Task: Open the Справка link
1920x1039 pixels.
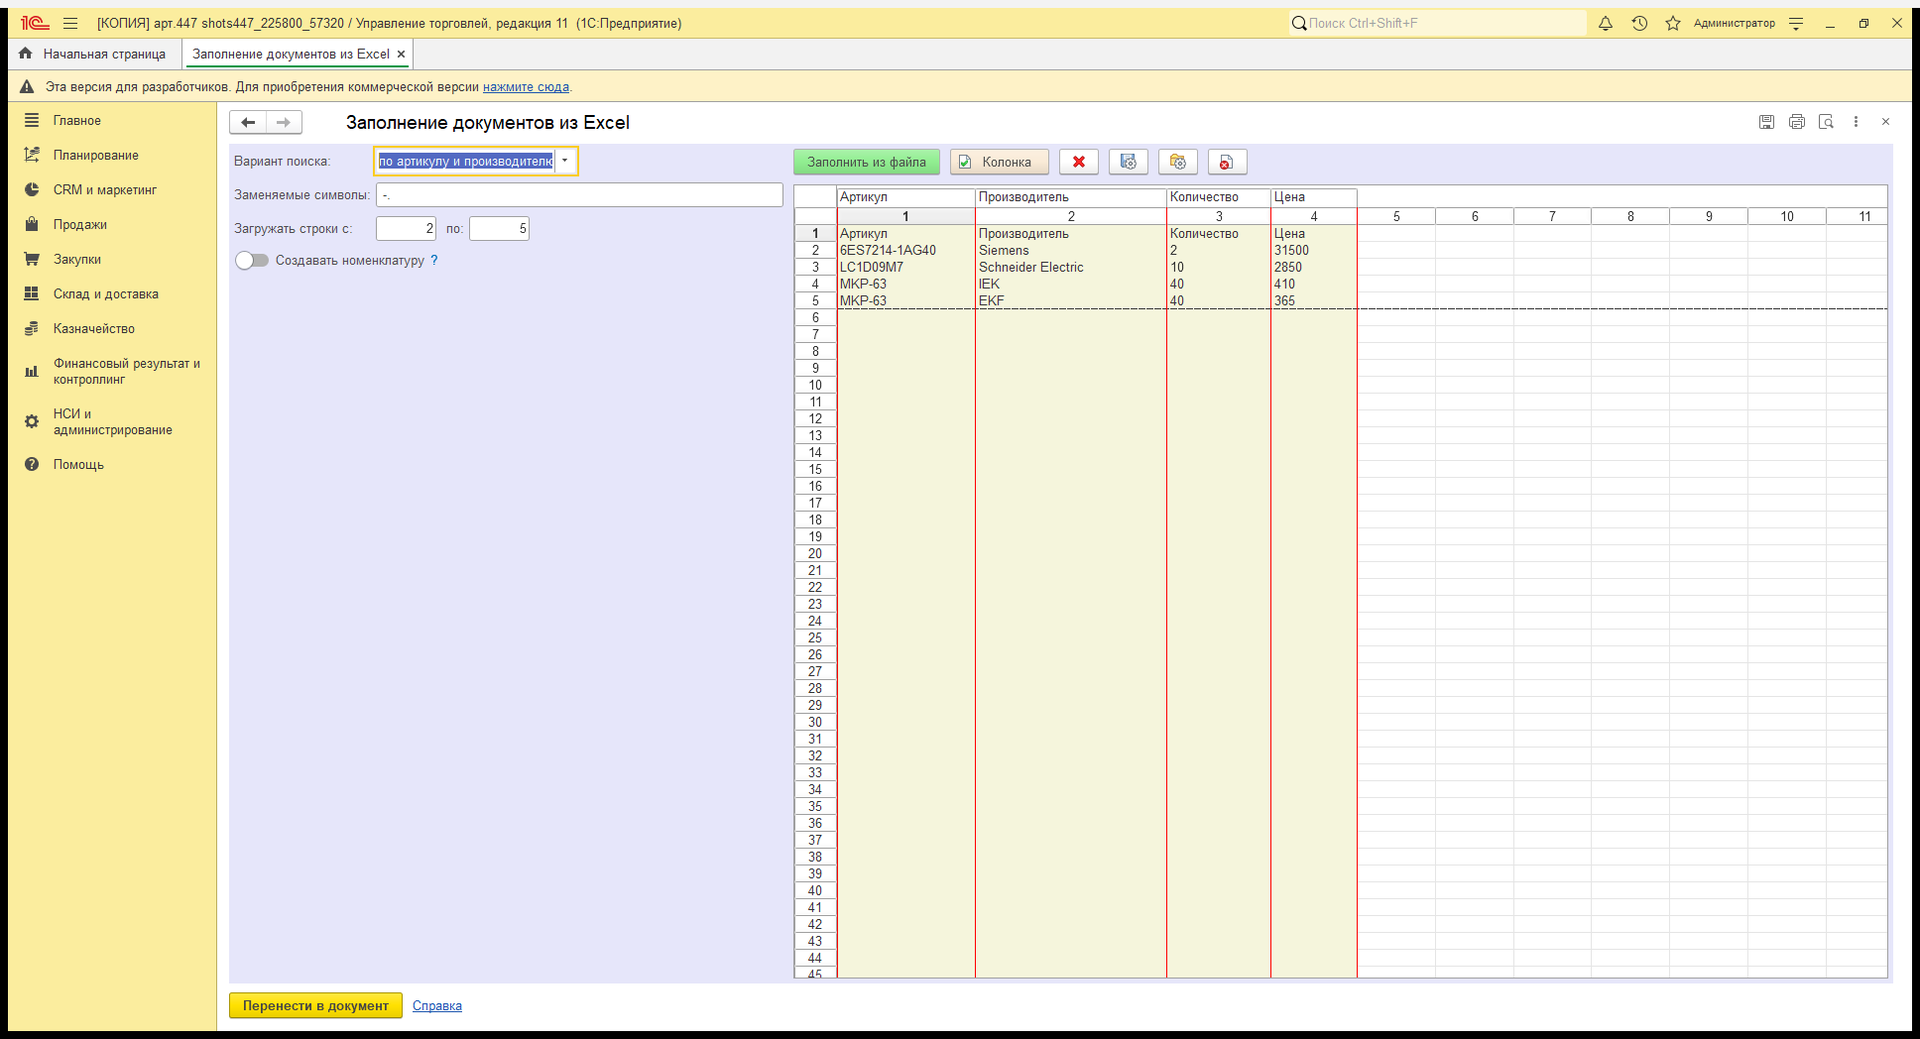Action: point(437,1006)
